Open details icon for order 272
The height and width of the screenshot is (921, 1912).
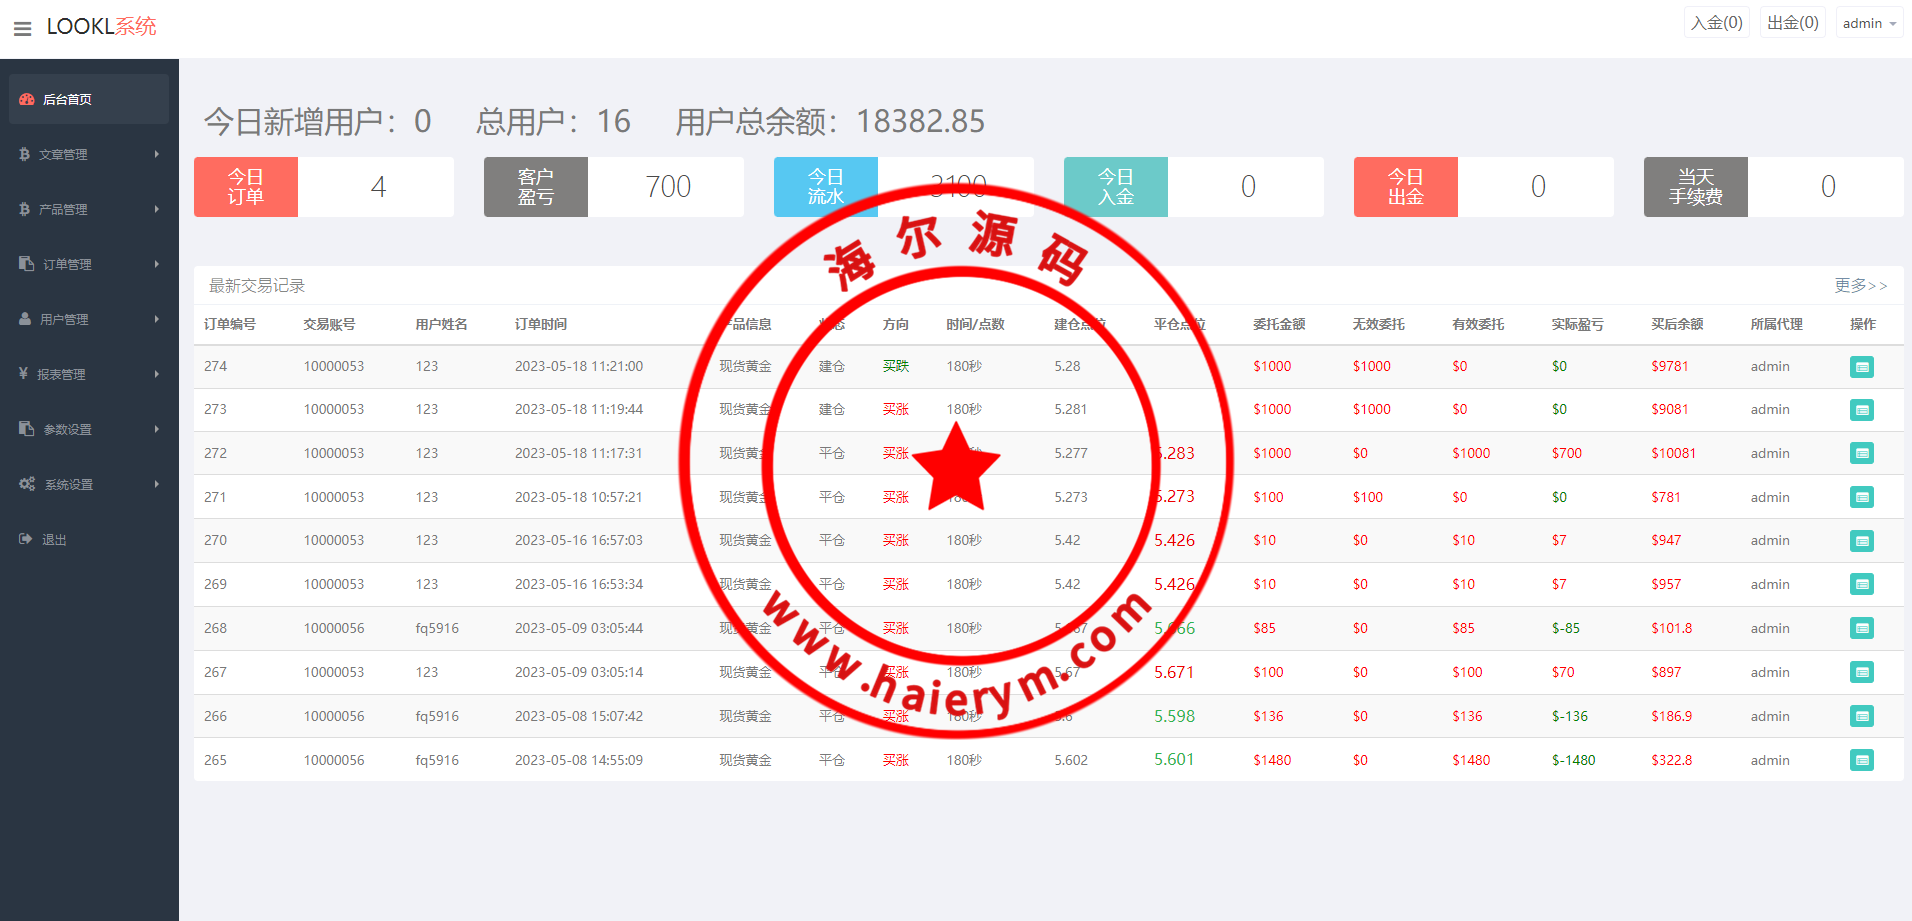pyautogui.click(x=1861, y=454)
